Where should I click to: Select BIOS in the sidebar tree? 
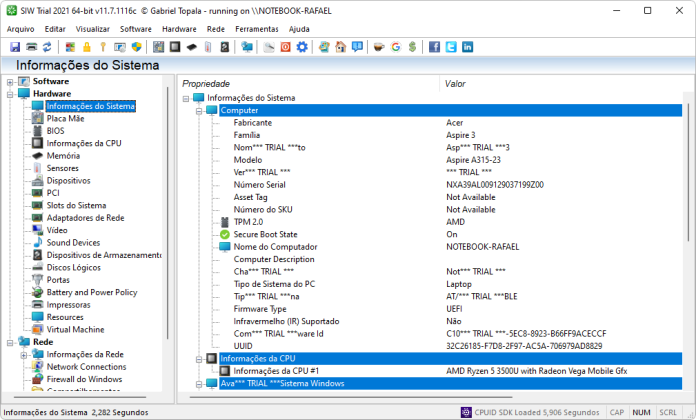55,131
